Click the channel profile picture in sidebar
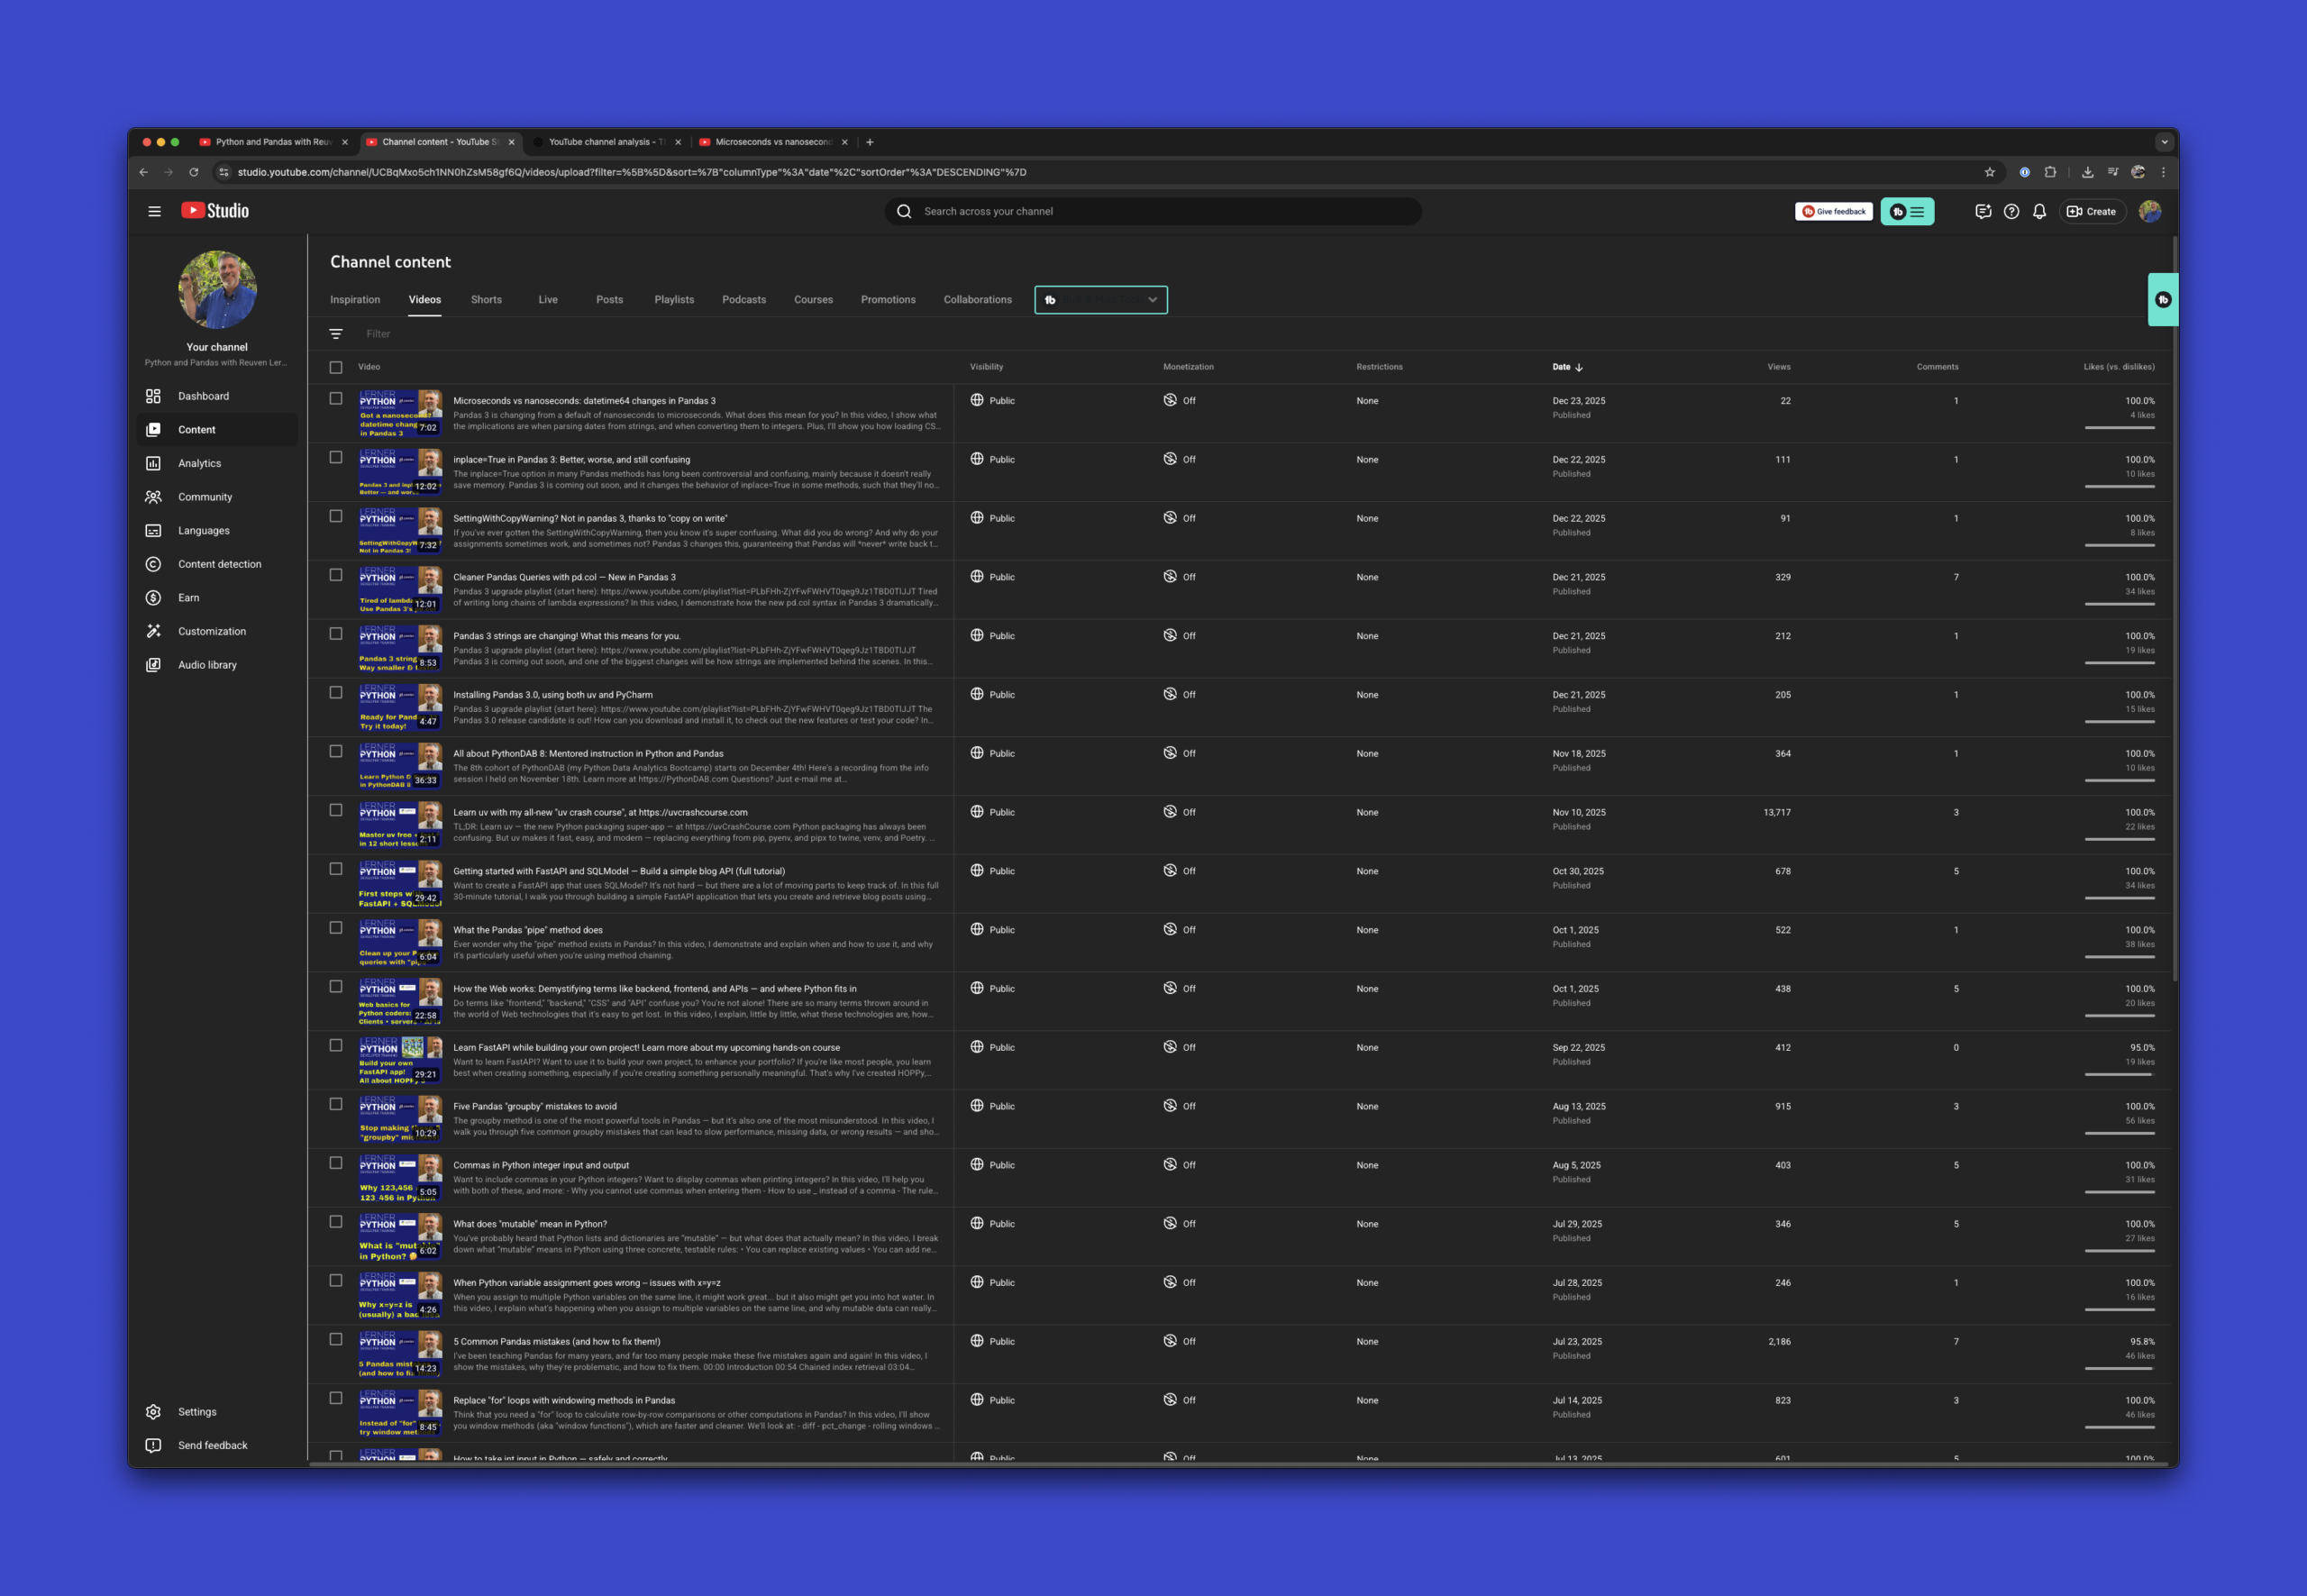This screenshot has width=2307, height=1596. tap(217, 290)
